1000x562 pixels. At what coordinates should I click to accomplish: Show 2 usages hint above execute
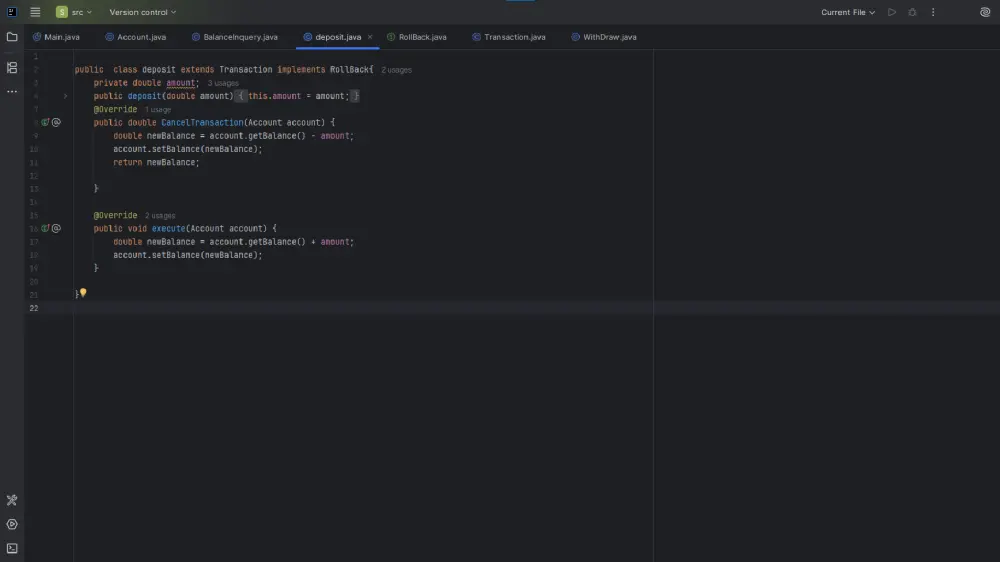159,216
